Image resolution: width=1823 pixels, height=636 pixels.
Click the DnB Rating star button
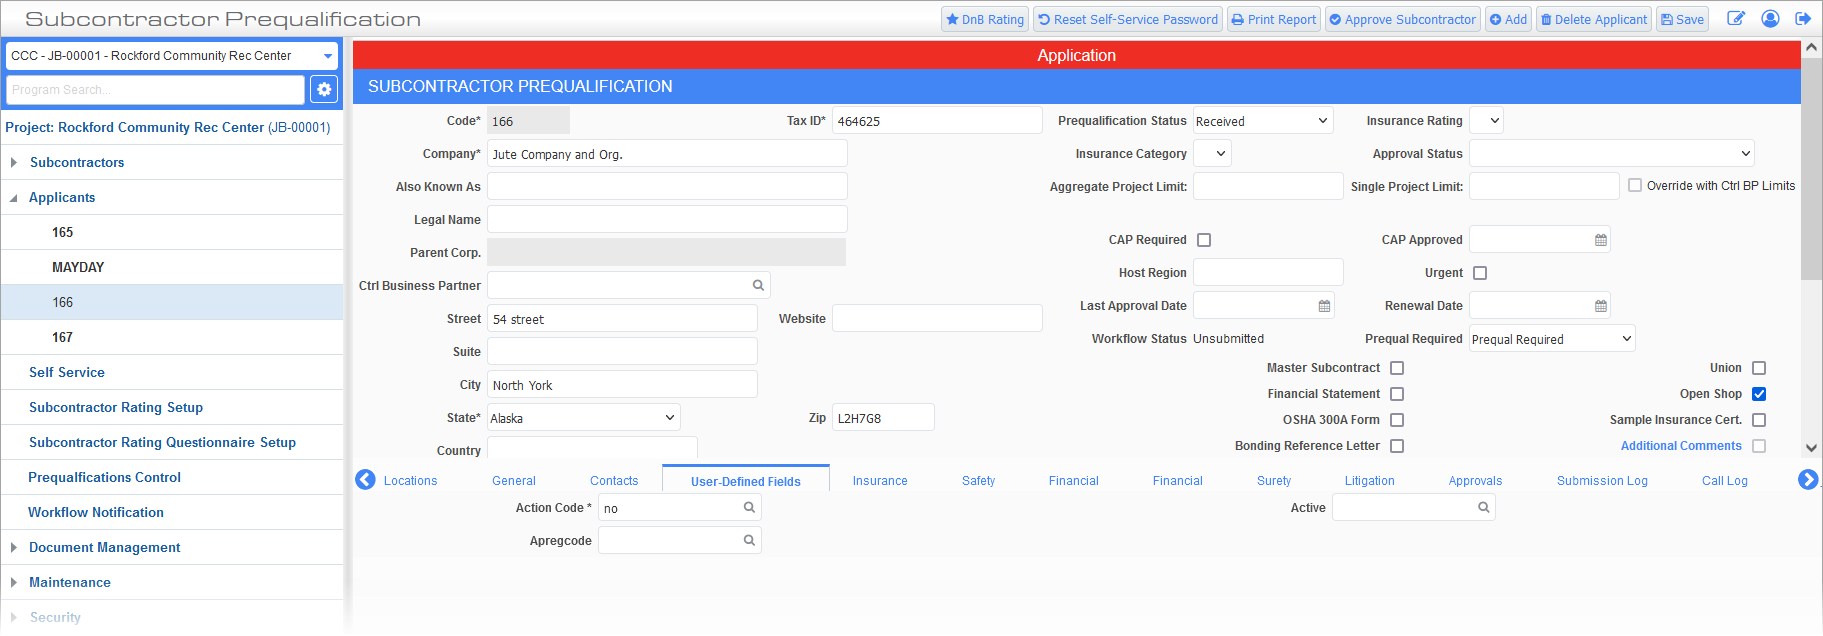coord(985,19)
